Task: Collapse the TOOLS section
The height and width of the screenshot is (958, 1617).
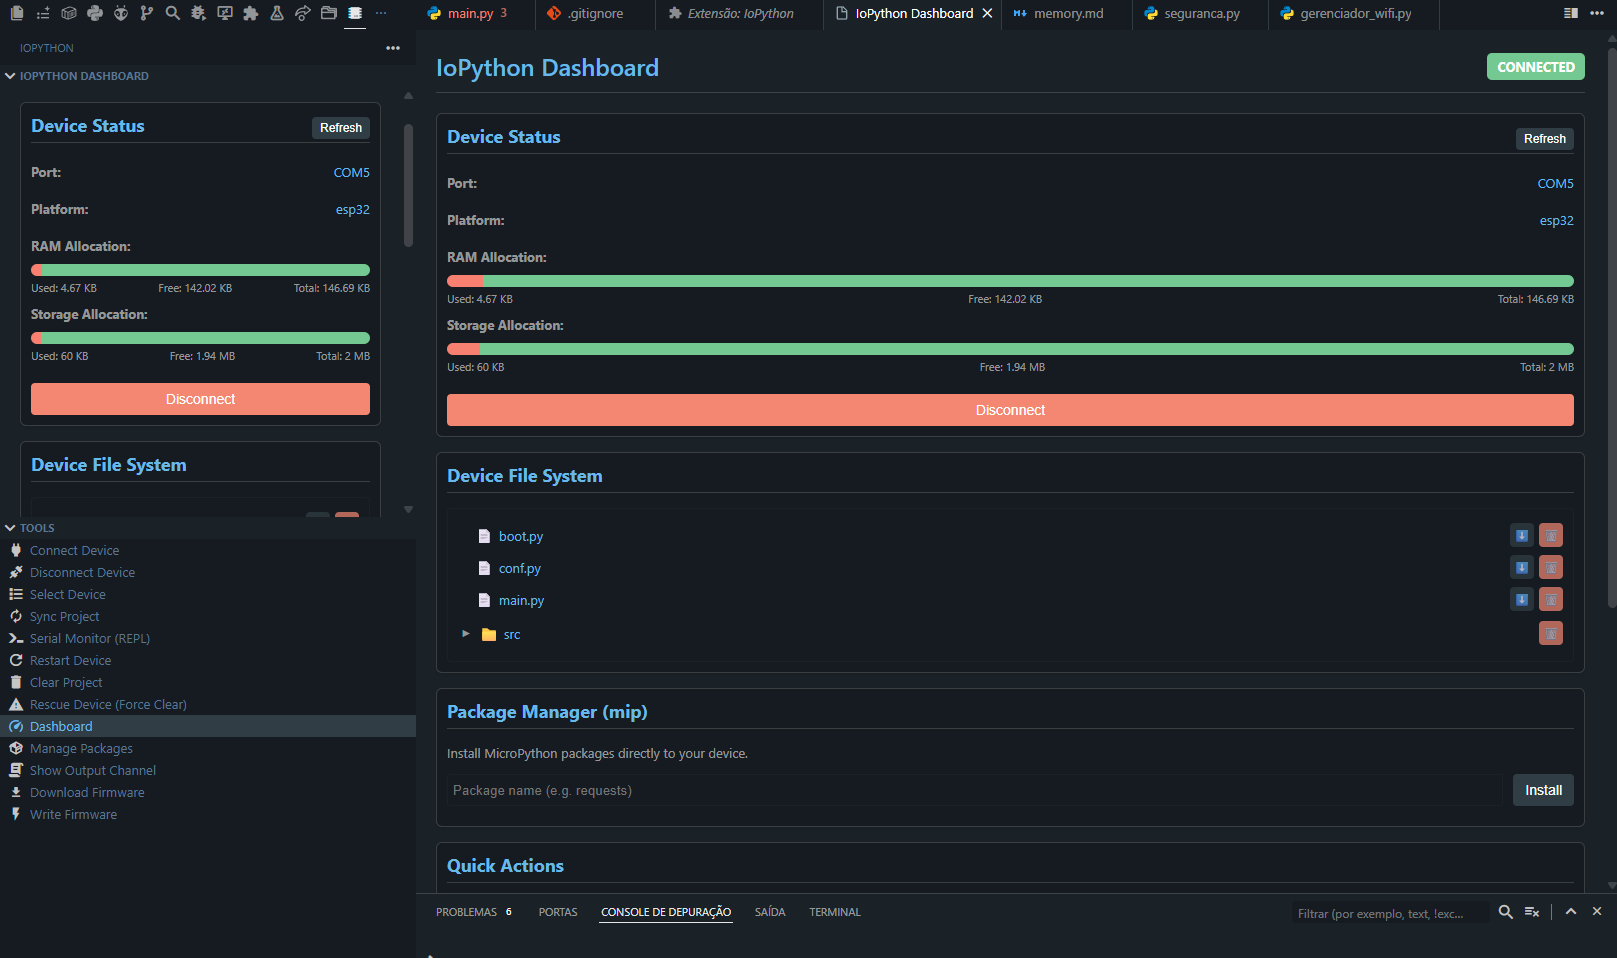Action: click(10, 528)
